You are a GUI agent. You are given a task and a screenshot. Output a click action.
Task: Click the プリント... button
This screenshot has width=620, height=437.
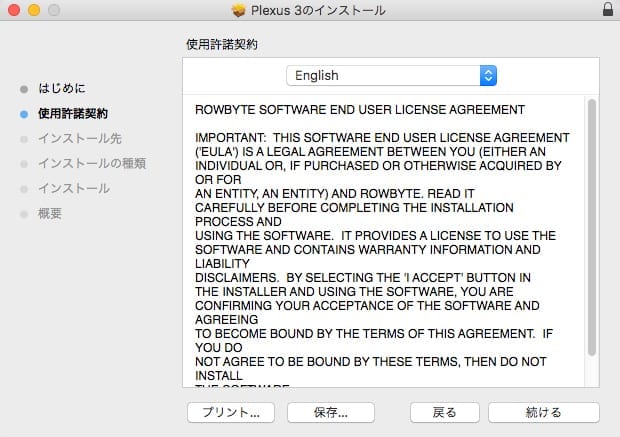pos(231,412)
